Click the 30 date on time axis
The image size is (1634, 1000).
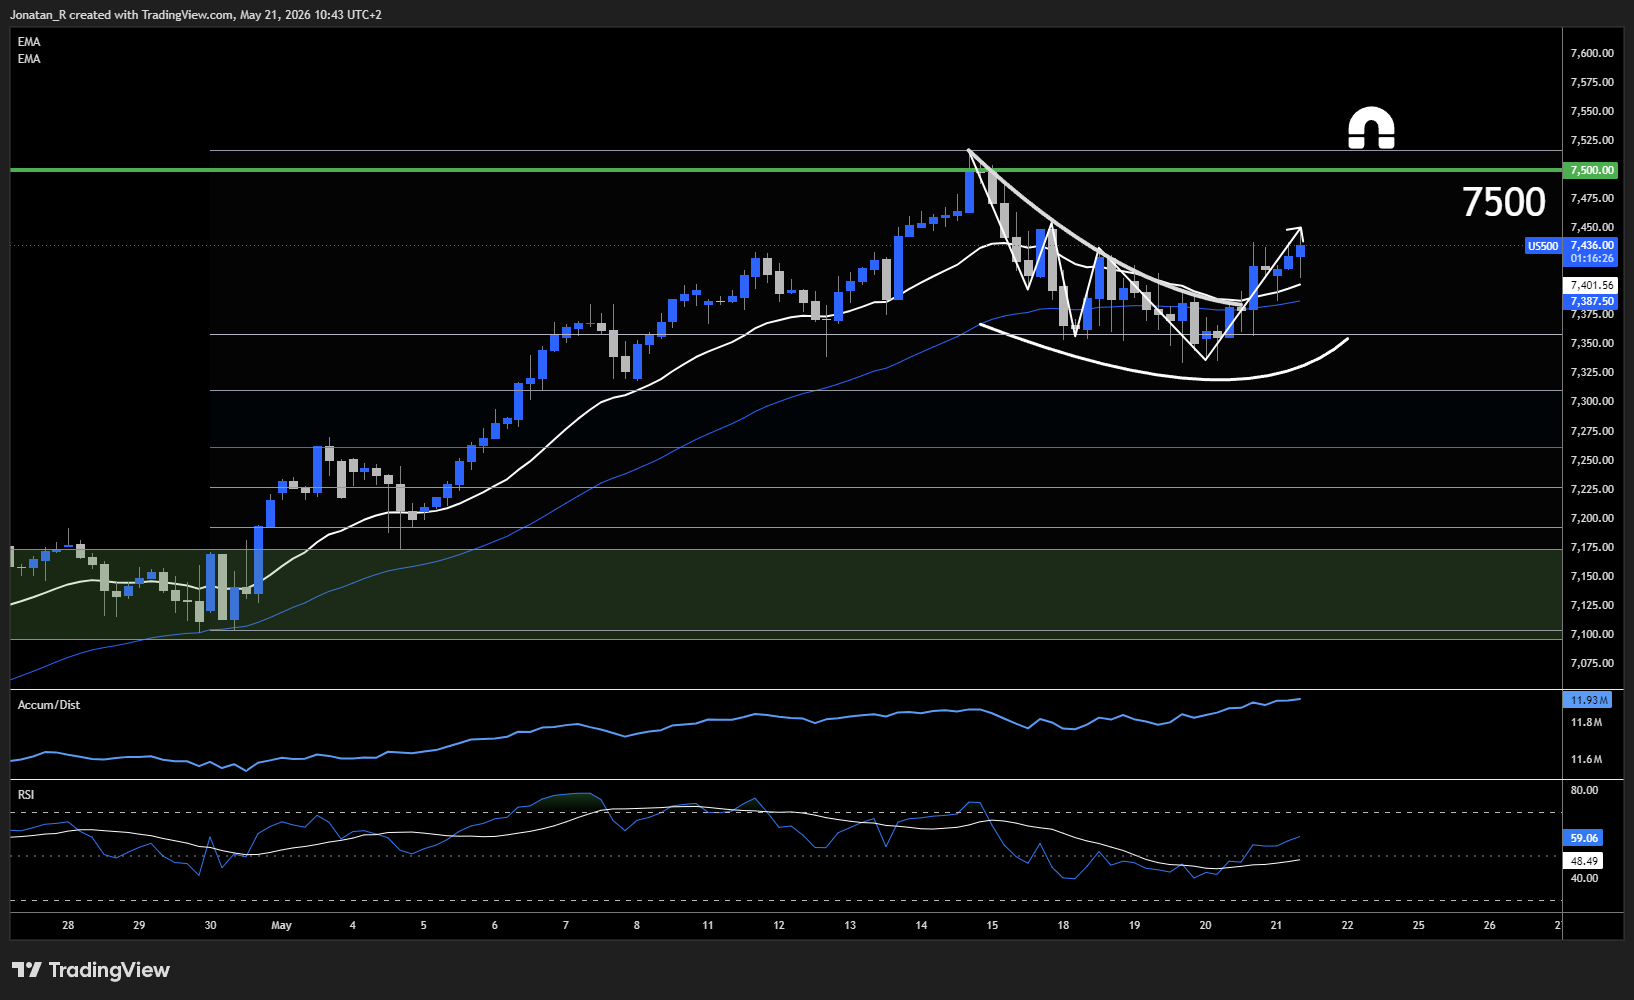(x=210, y=925)
